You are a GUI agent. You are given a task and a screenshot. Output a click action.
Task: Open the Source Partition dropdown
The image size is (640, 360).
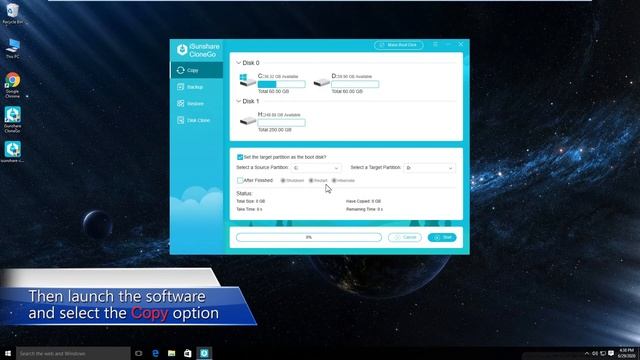pos(316,168)
